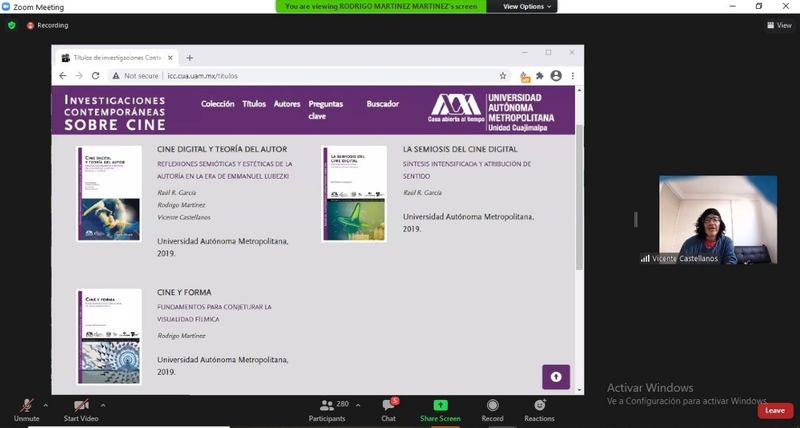
Task: Select the Títulos de investigaciones browser tab
Action: [117, 58]
